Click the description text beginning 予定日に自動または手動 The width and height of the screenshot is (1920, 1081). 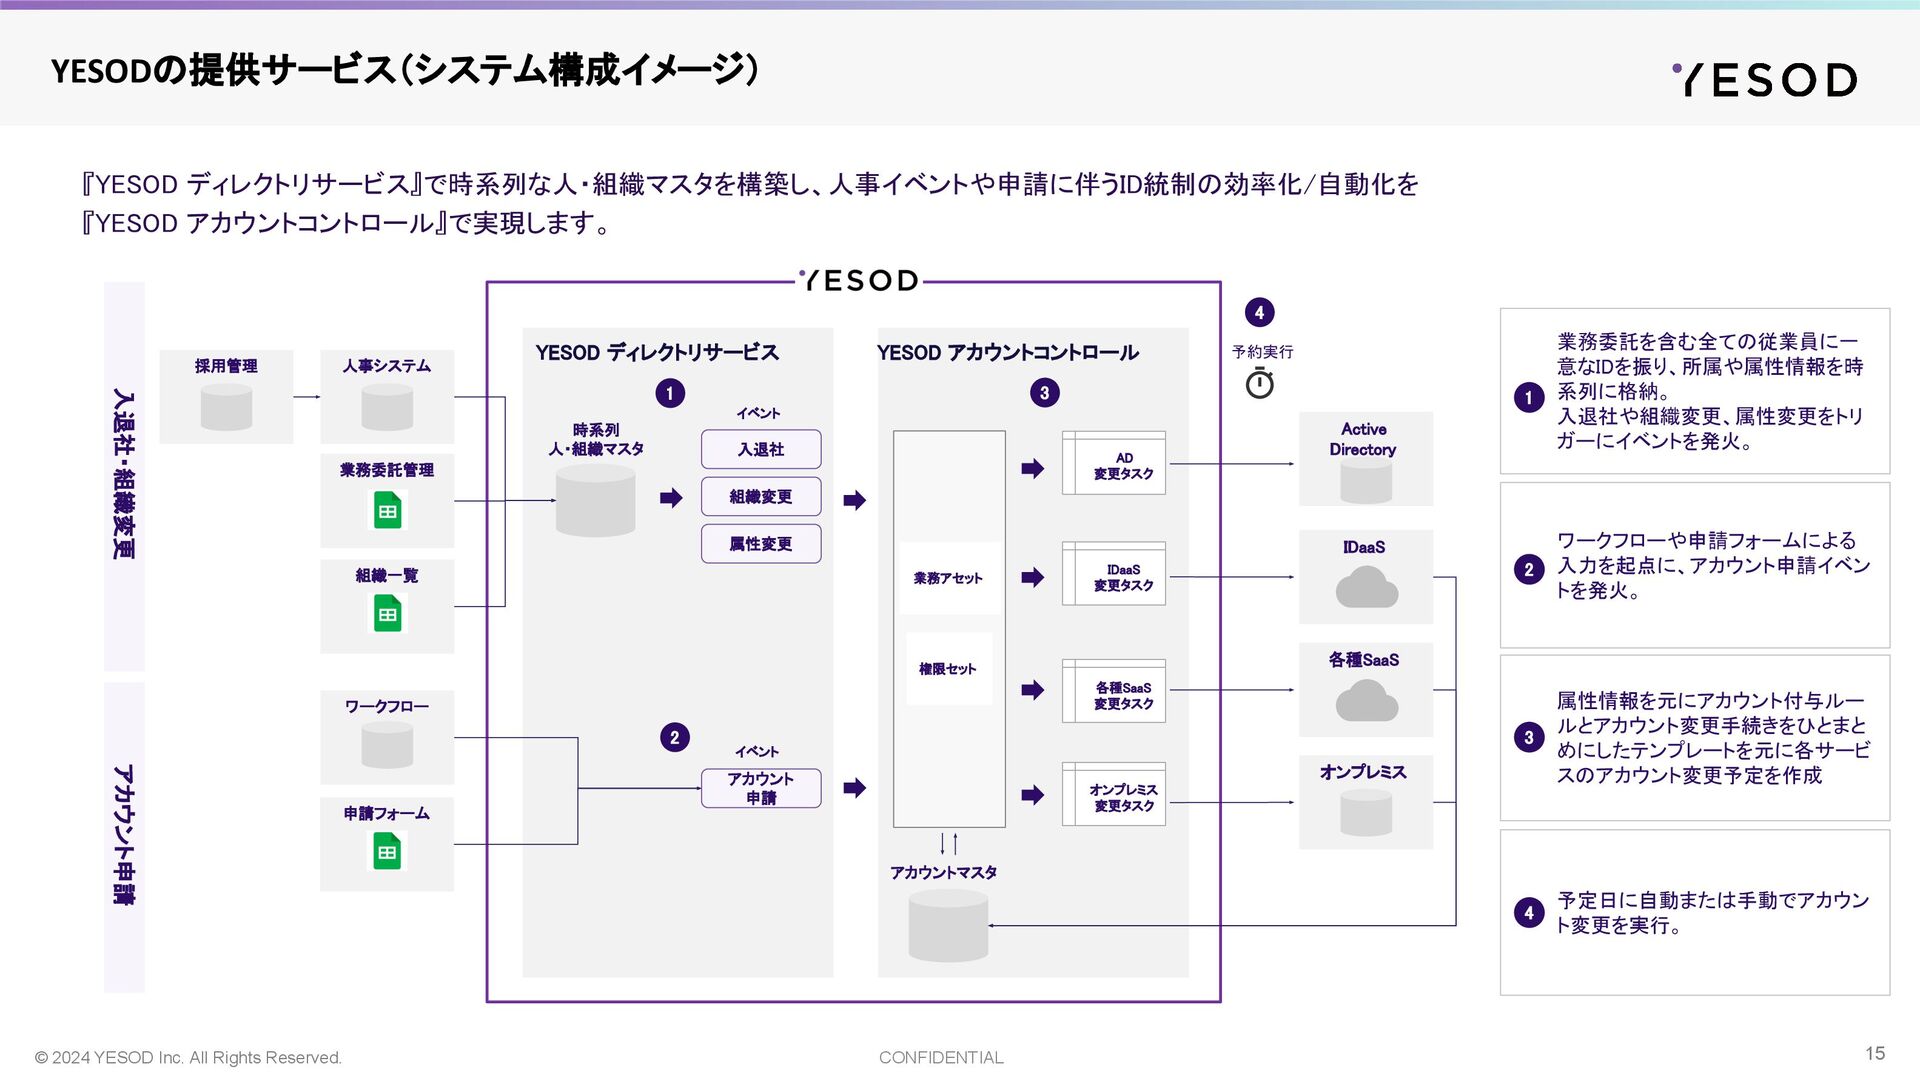tap(1712, 913)
